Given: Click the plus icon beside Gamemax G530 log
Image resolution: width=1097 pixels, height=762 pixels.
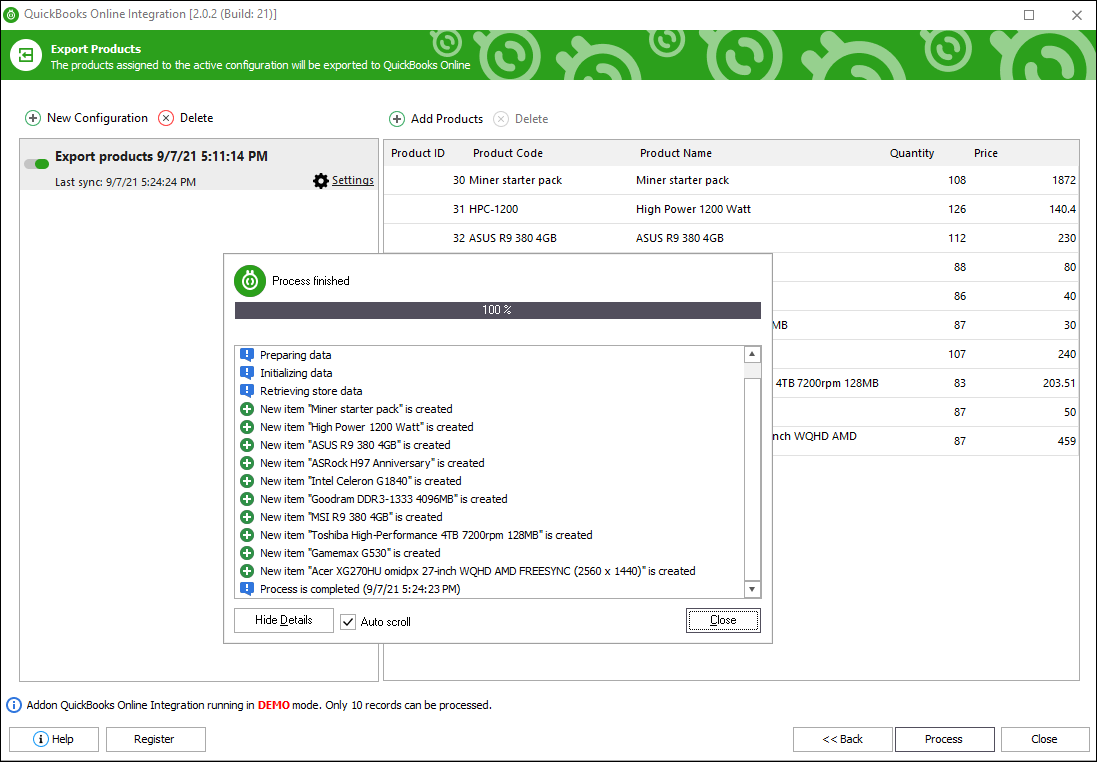Looking at the screenshot, I should [x=247, y=553].
